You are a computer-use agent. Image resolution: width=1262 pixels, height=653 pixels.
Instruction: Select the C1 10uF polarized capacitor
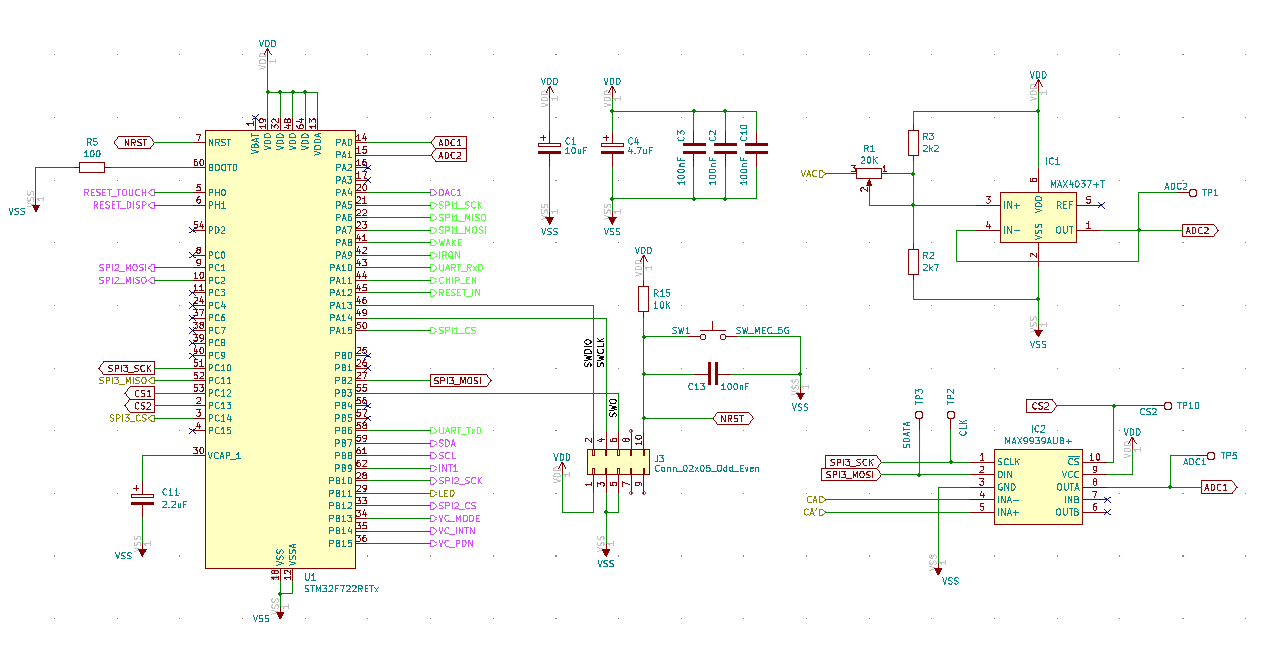[549, 146]
